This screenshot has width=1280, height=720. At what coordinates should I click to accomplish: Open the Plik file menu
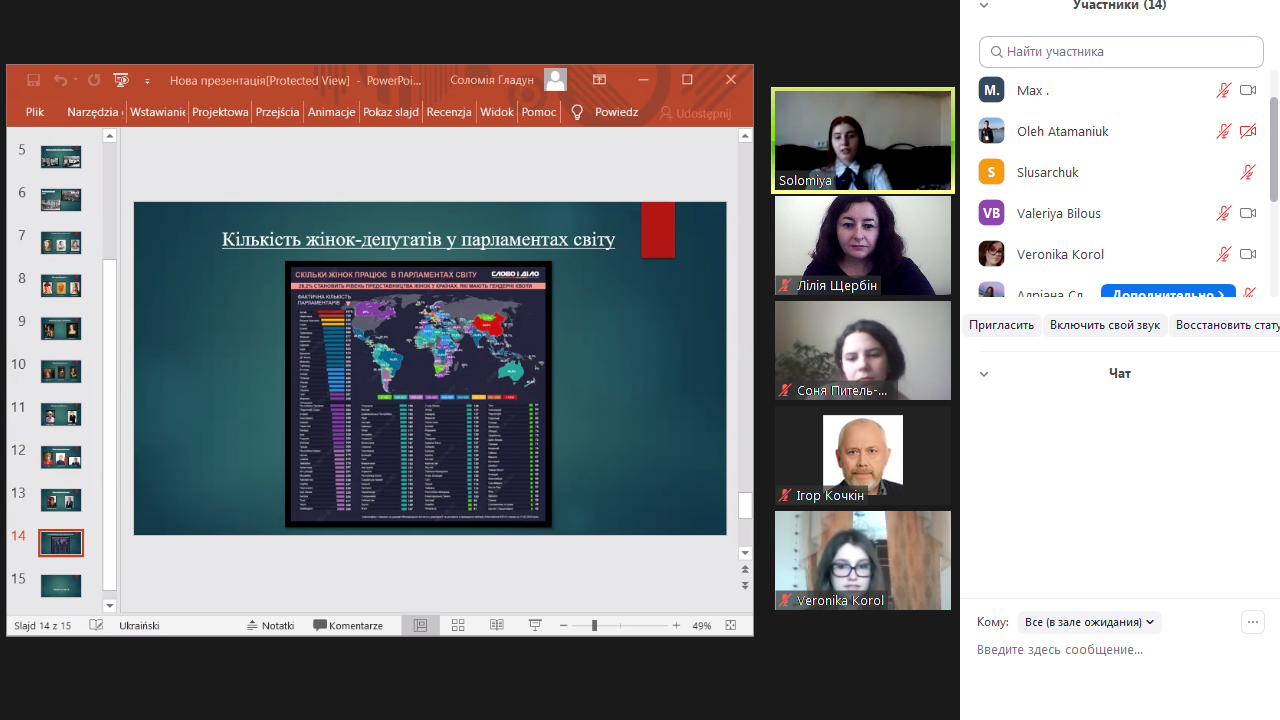[35, 112]
